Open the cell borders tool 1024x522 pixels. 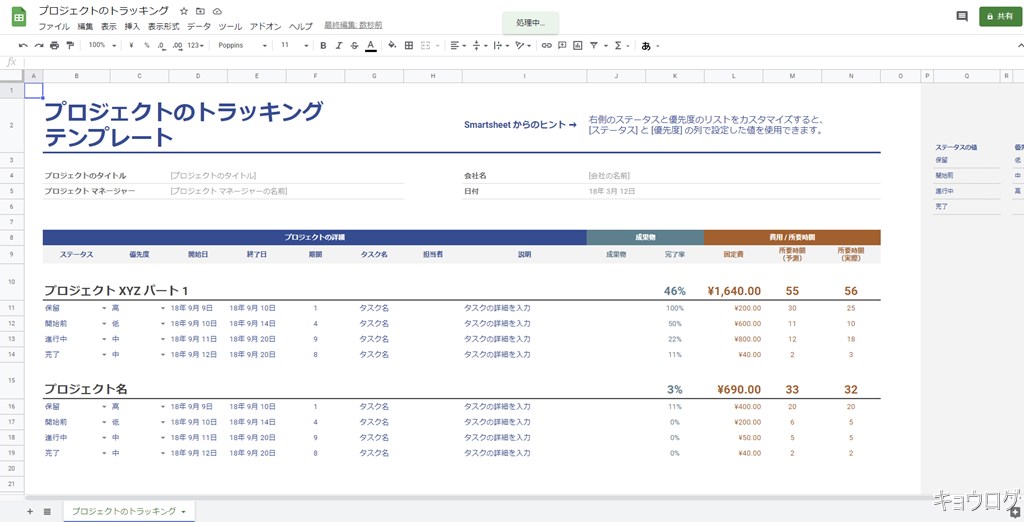[409, 46]
